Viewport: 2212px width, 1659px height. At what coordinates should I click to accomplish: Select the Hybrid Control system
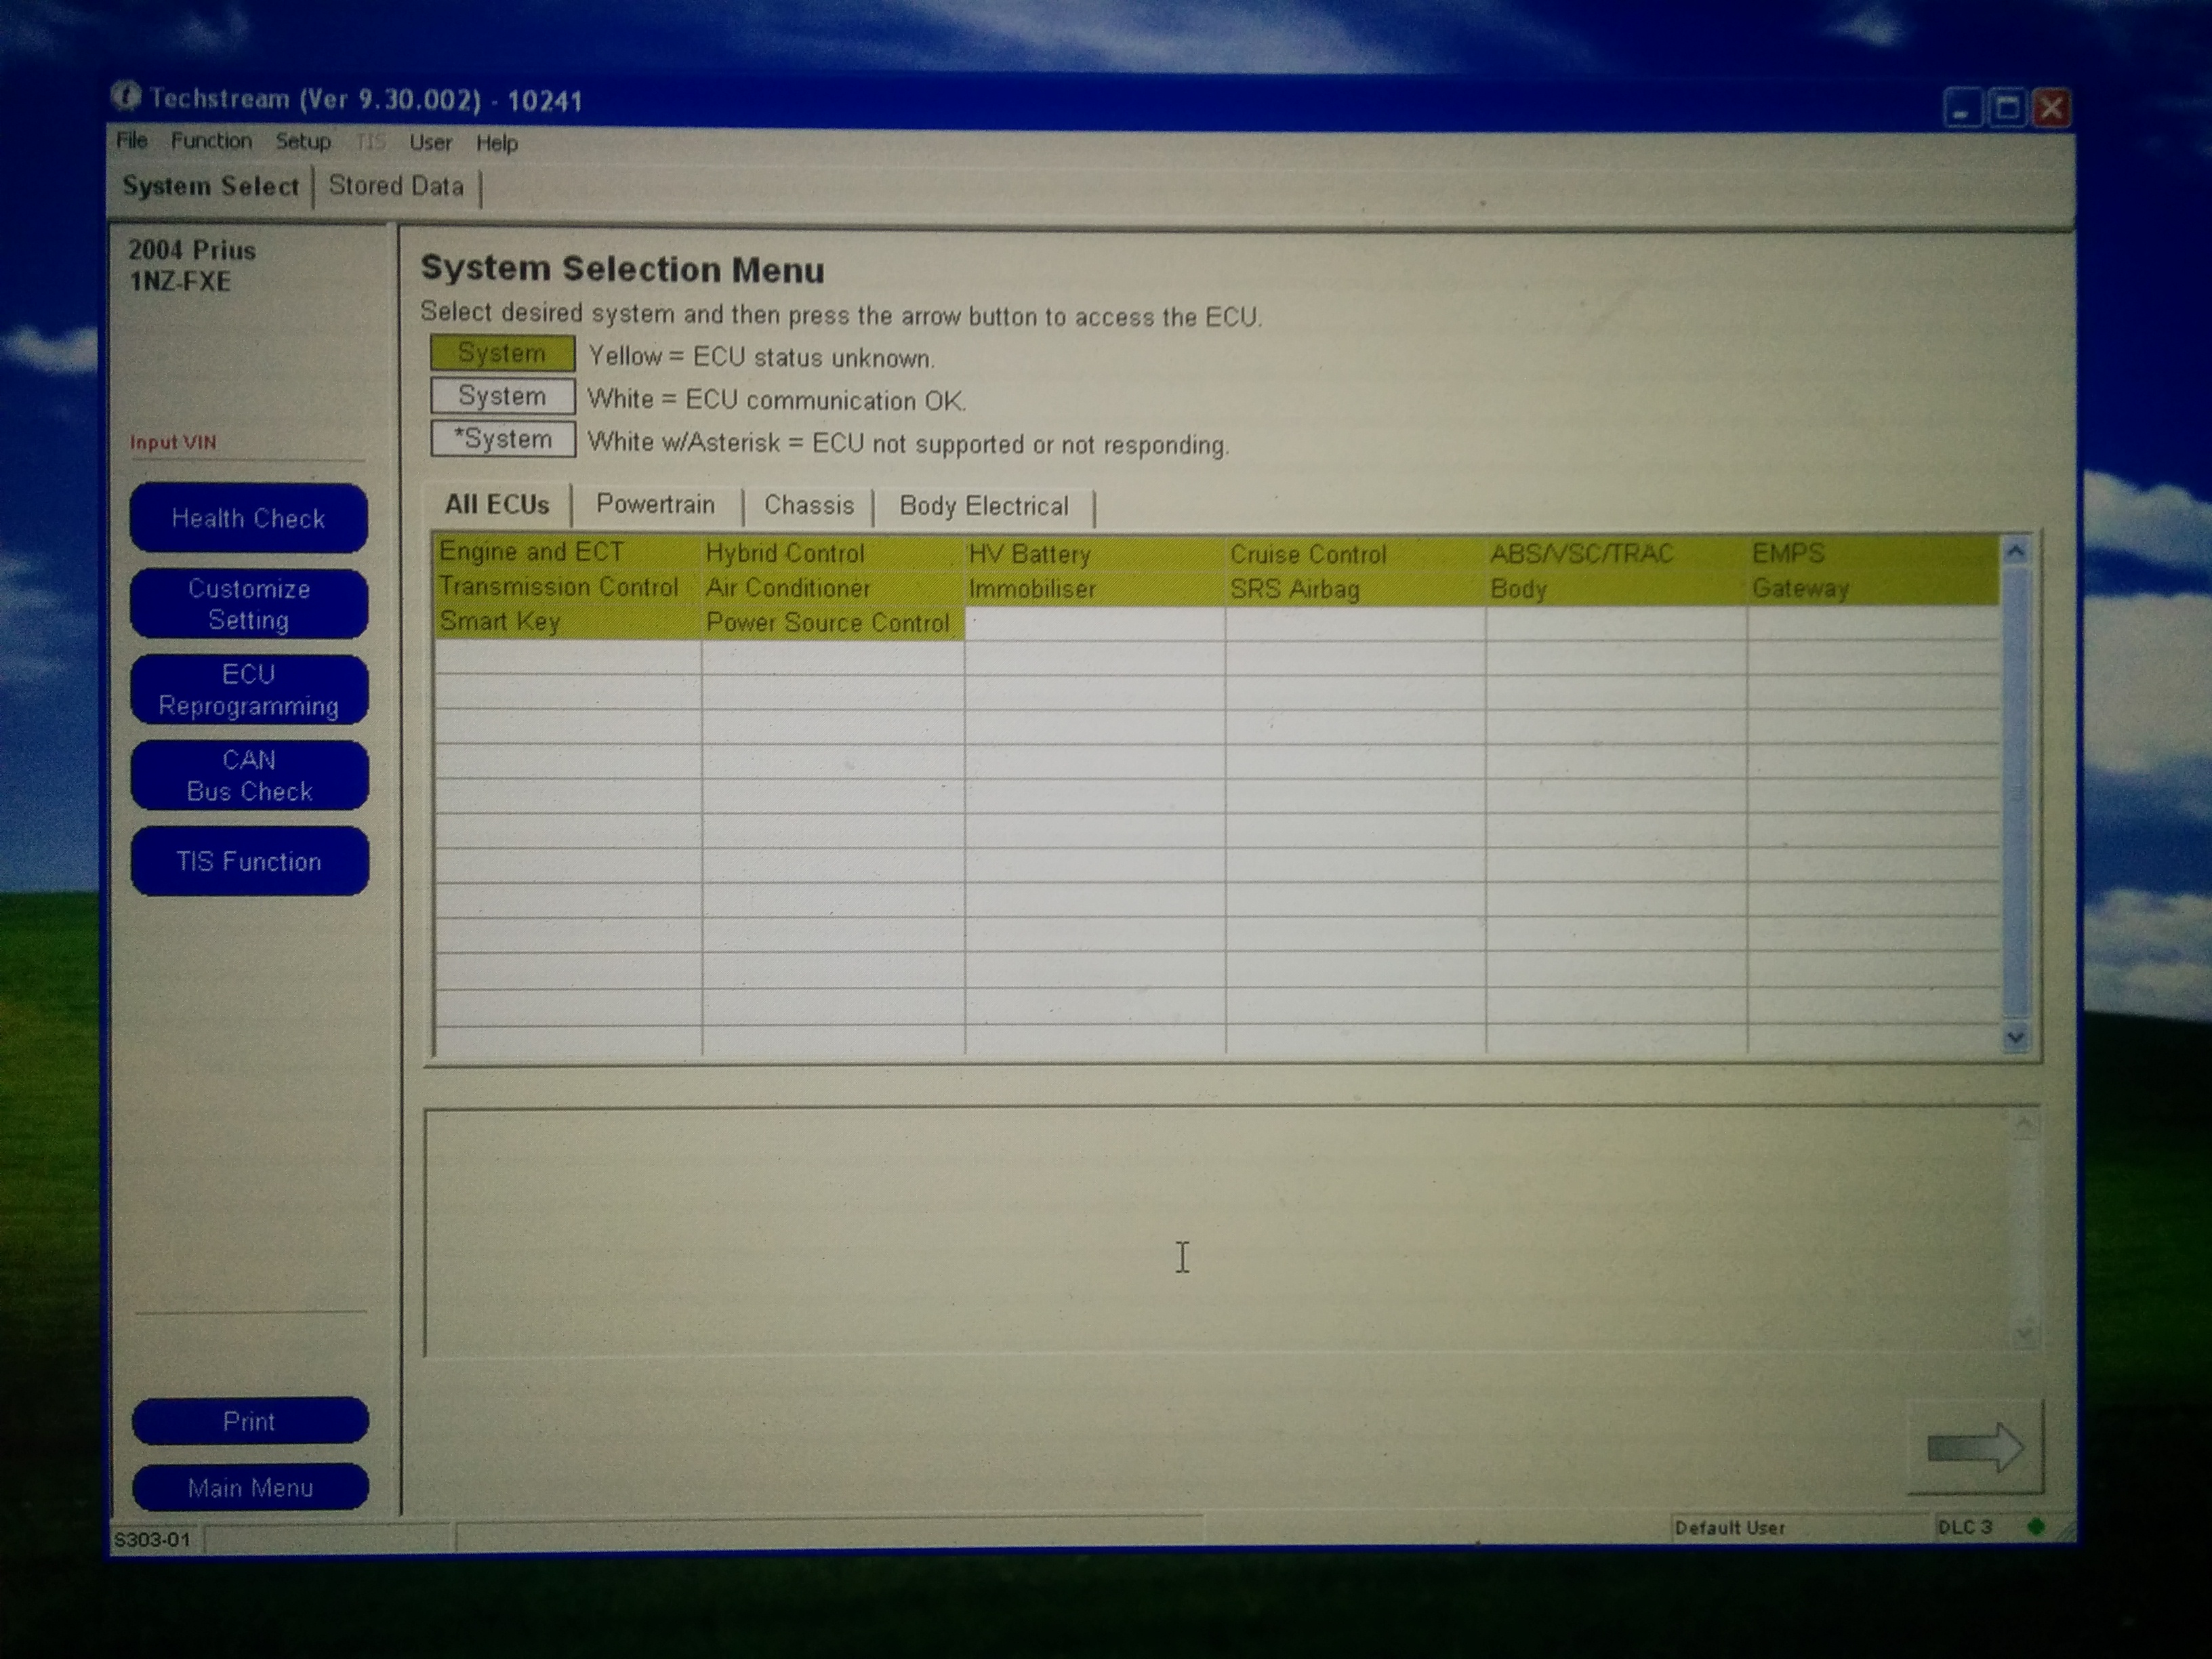pos(785,553)
